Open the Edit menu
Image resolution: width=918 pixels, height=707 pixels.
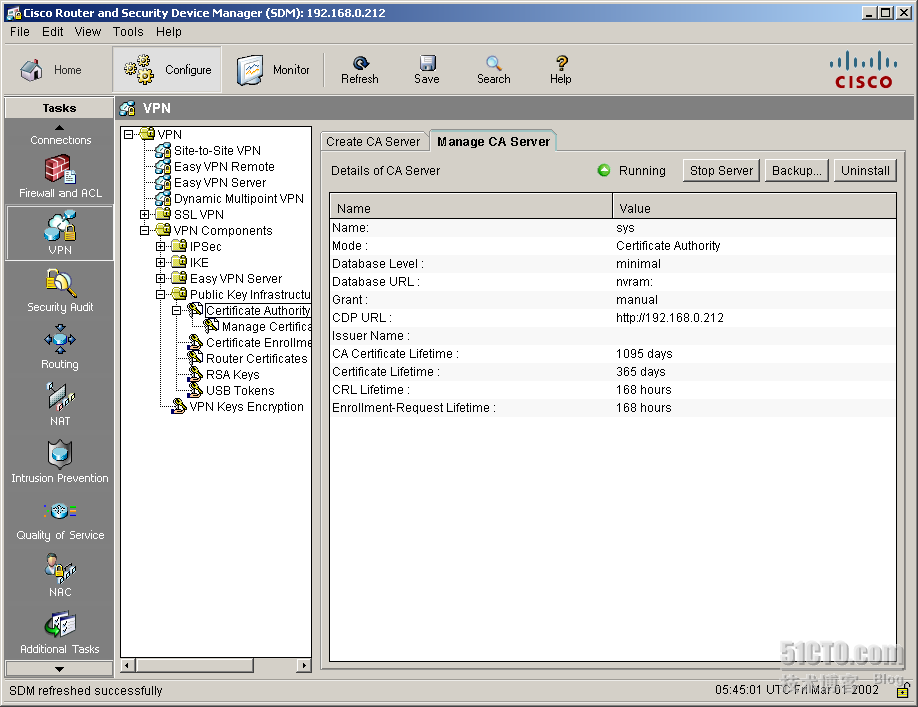(x=53, y=32)
